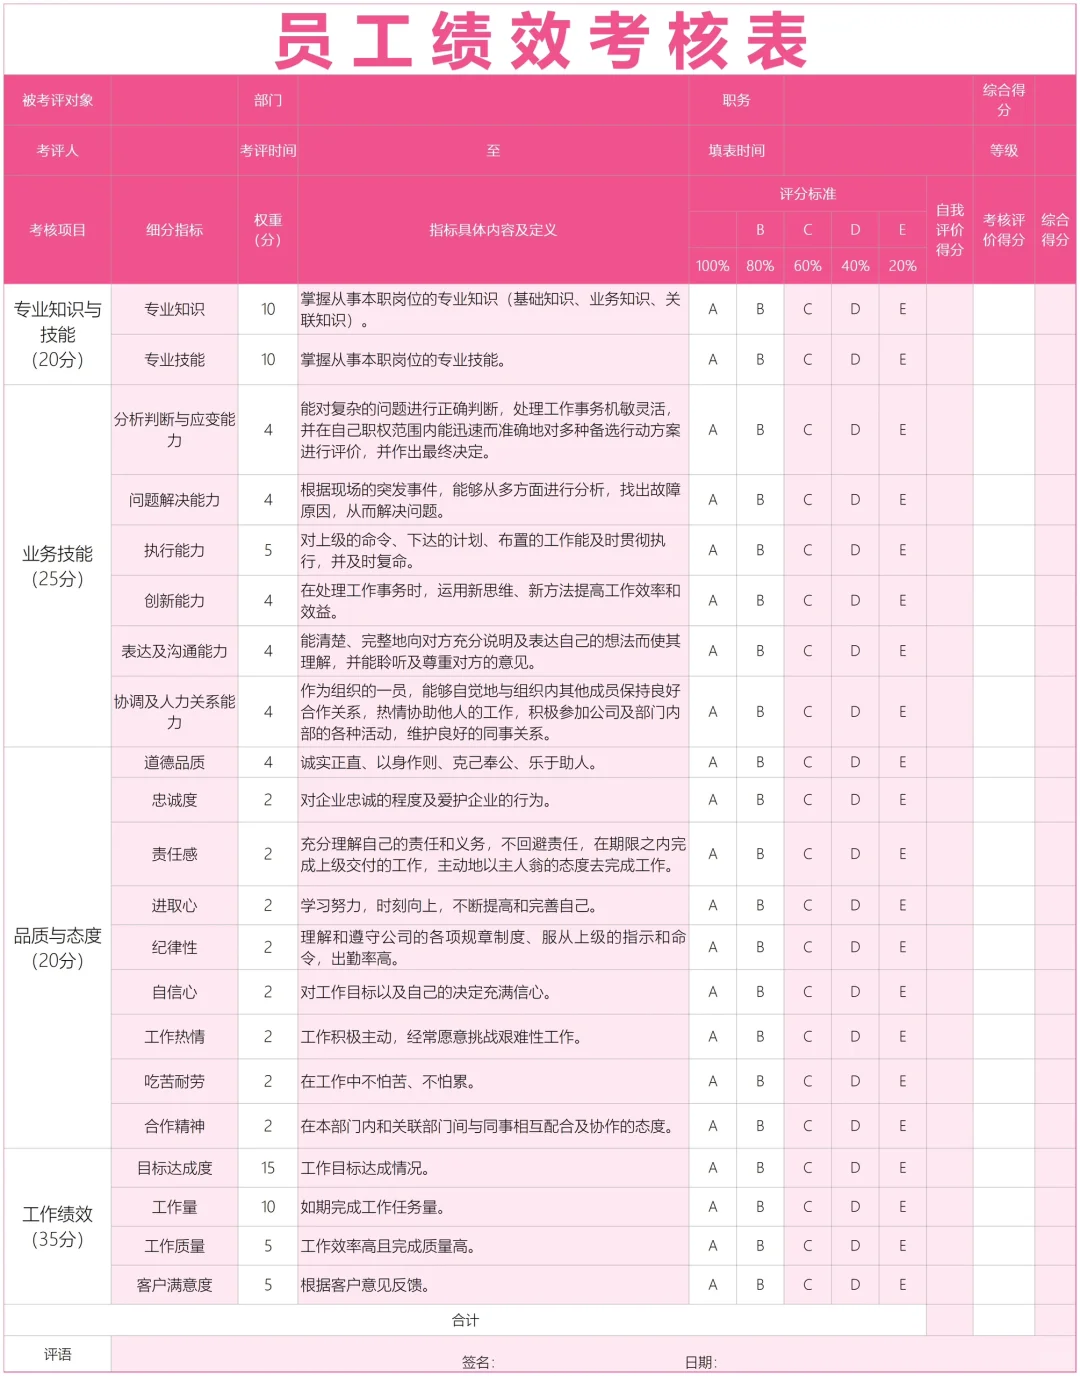Select the 目标达成度 indicator cell
The image size is (1080, 1376).
pyautogui.click(x=174, y=1168)
